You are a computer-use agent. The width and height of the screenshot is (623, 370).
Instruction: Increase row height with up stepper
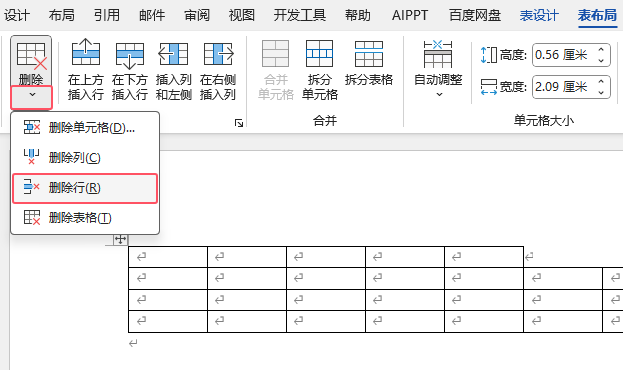point(601,50)
